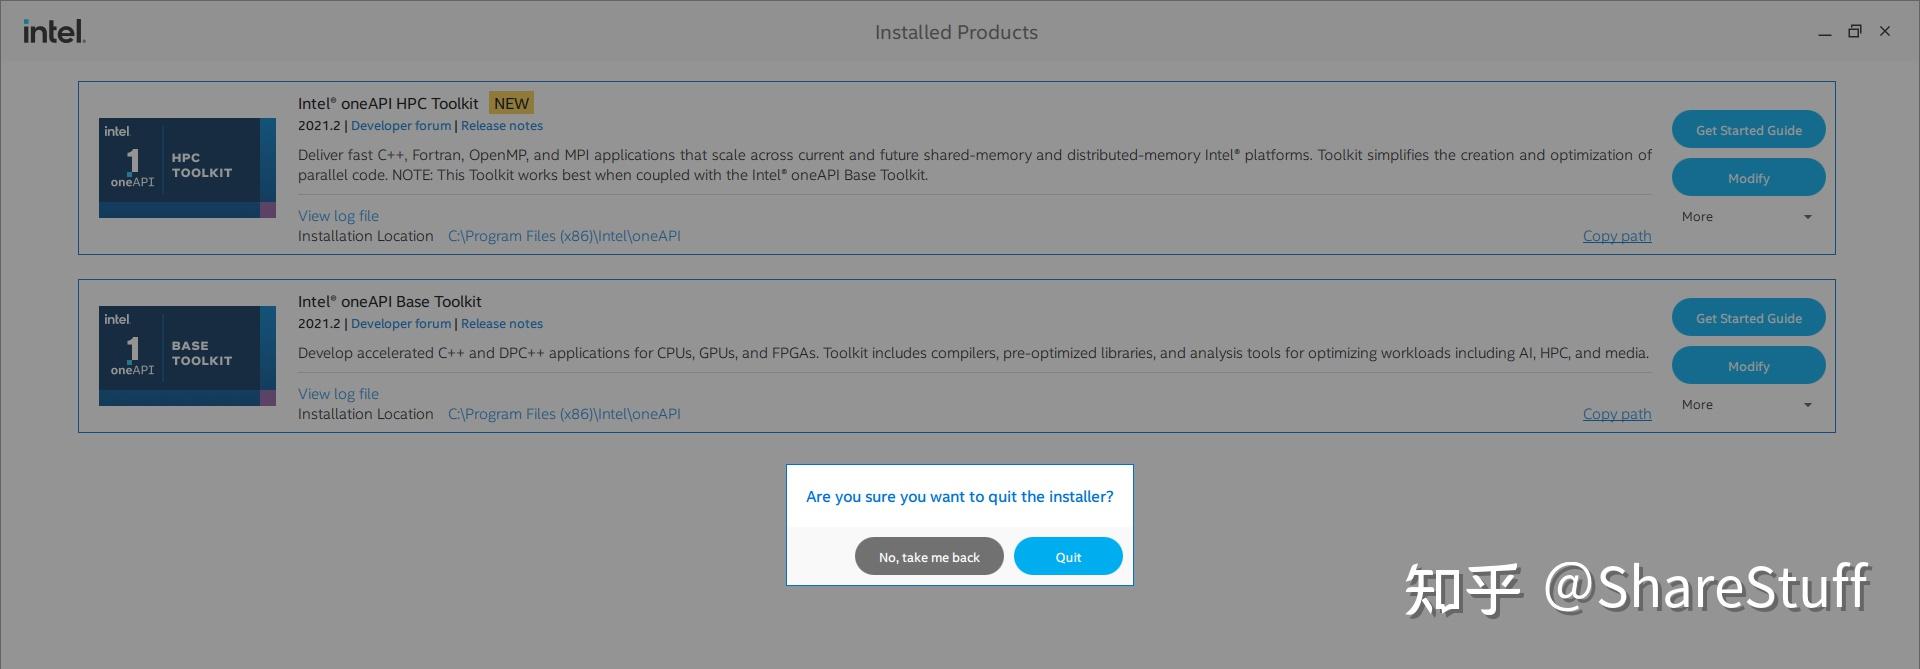The height and width of the screenshot is (669, 1920).
Task: Open Get Started Guide for Base Toolkit
Action: tap(1748, 318)
